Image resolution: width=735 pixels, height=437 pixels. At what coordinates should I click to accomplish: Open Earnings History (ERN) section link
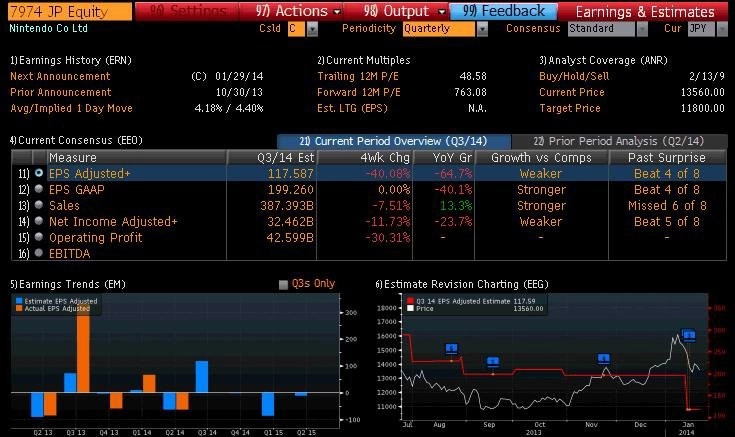(71, 60)
